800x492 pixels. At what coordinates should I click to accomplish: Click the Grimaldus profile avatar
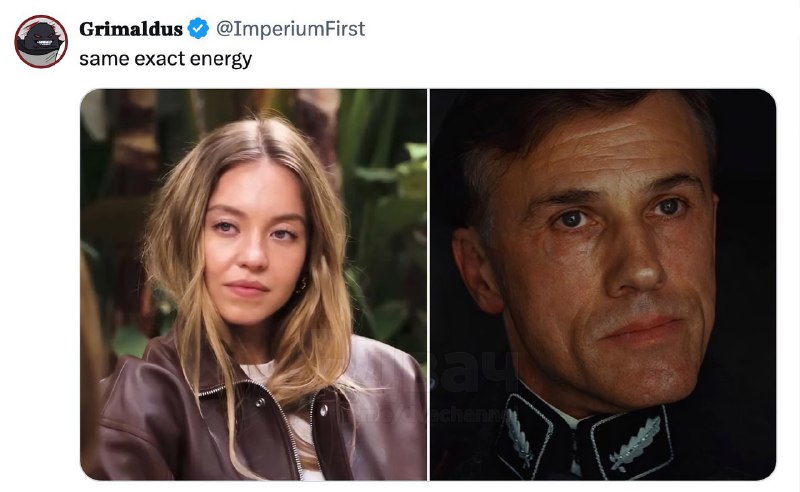click(41, 42)
